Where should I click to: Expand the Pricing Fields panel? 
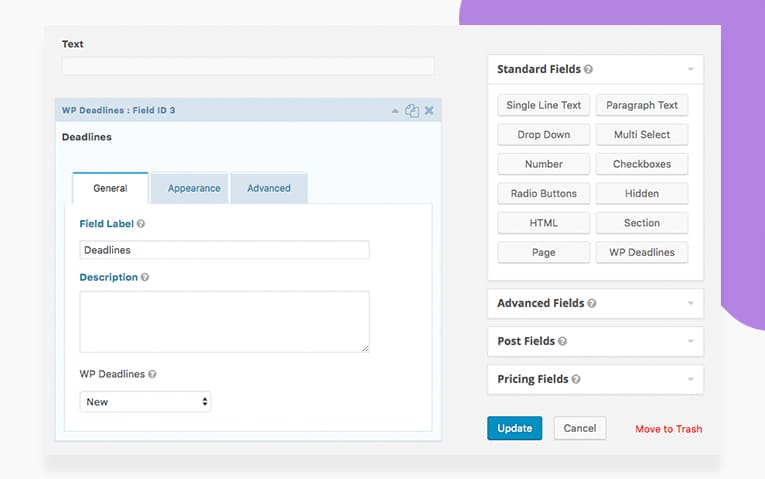(x=595, y=379)
